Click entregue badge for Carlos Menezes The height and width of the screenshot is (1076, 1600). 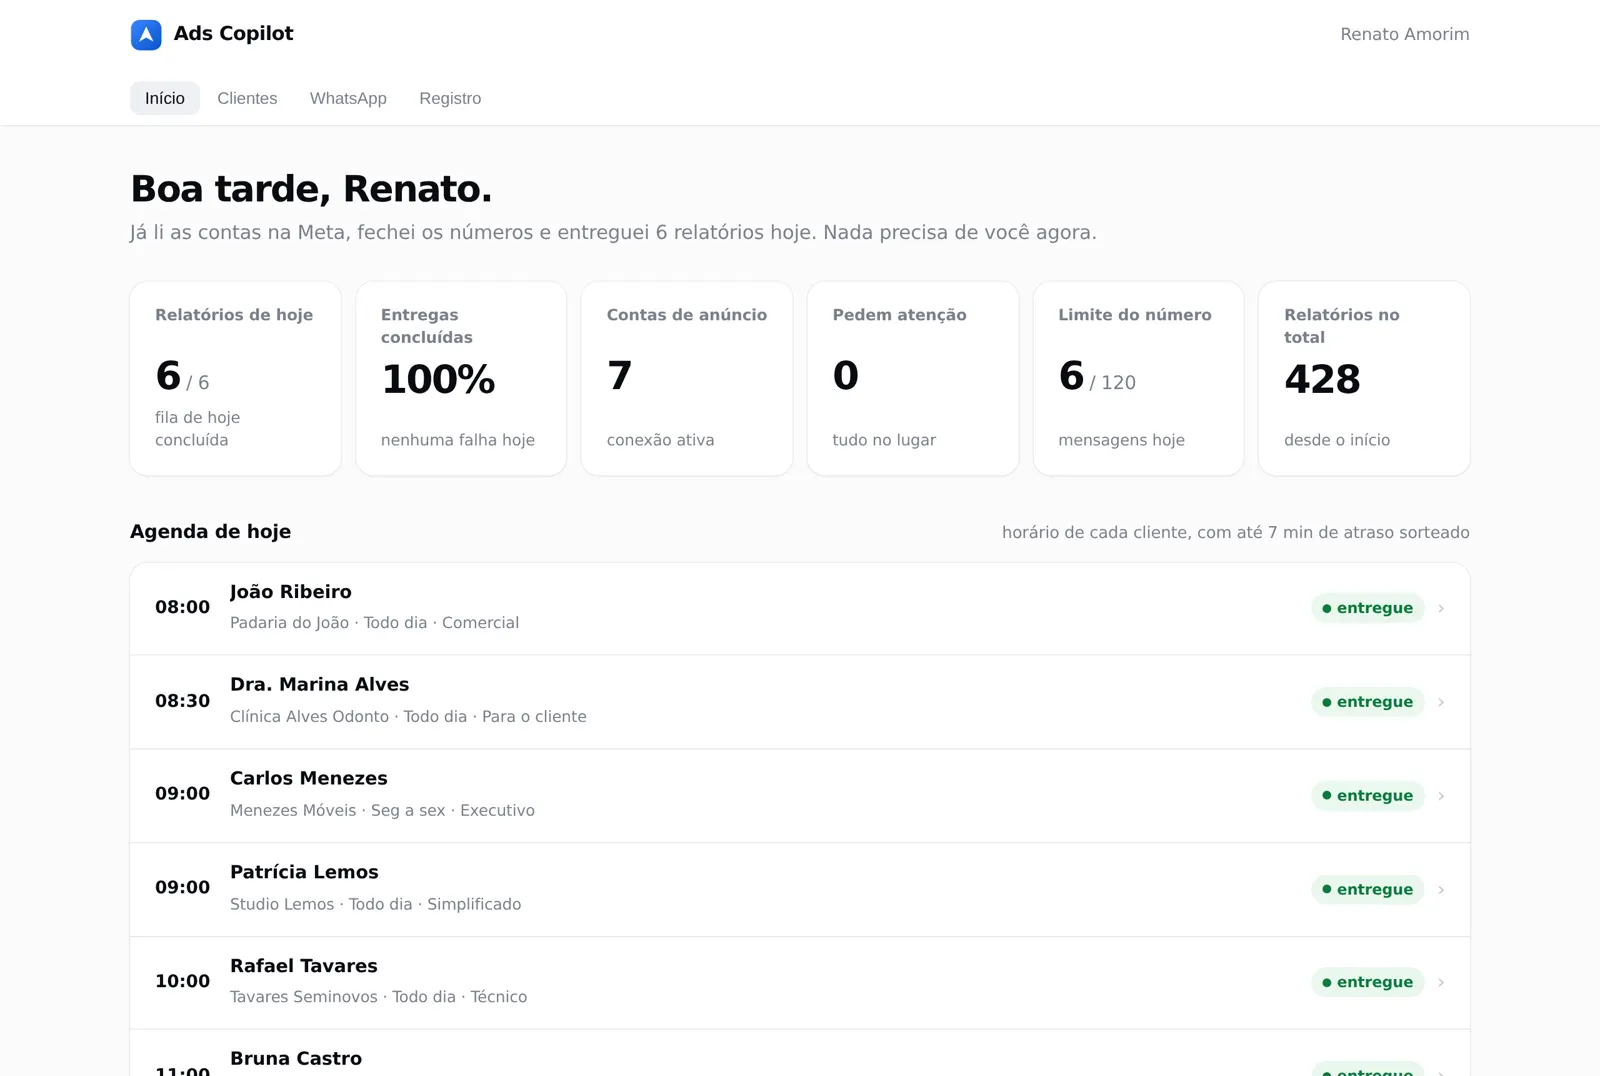tap(1368, 796)
